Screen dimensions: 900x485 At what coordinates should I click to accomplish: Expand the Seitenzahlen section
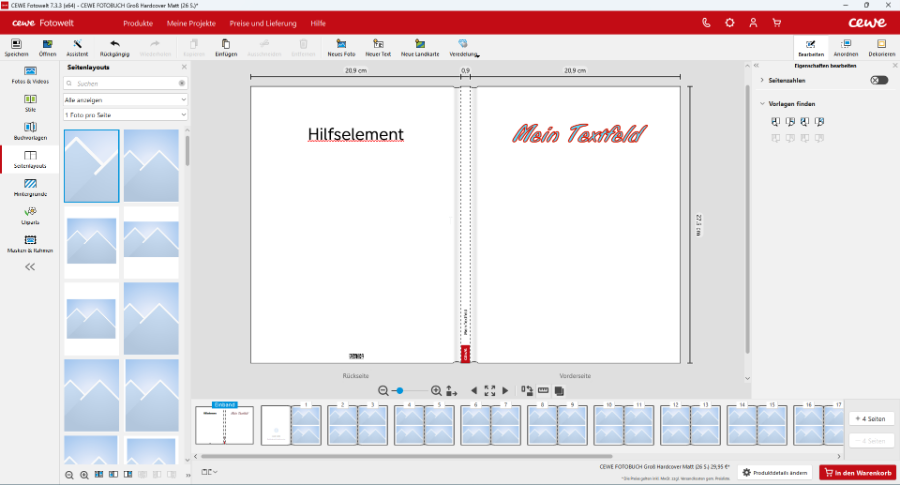point(762,80)
